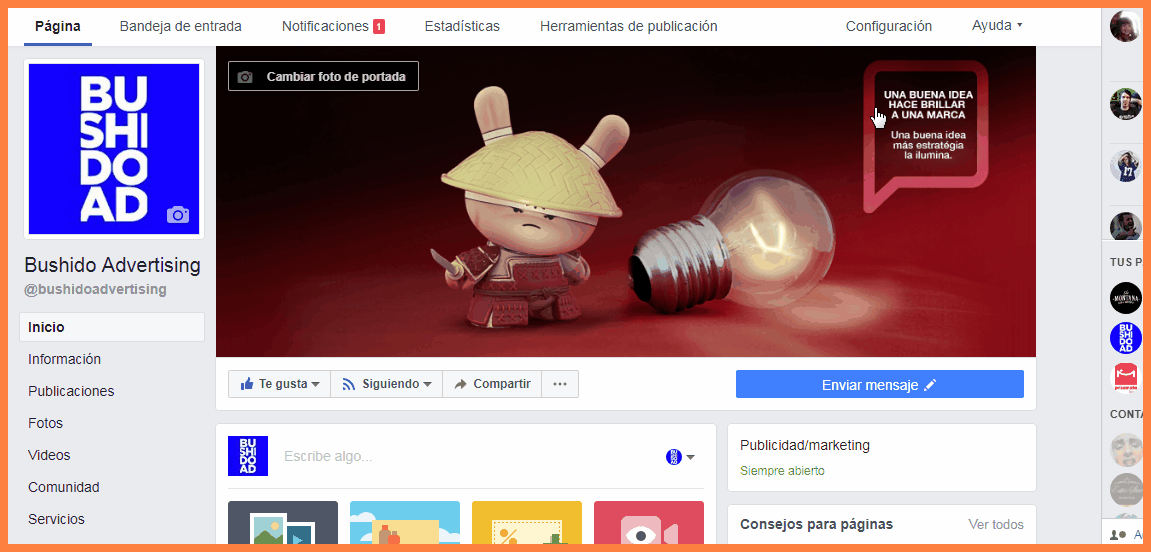Open the Montana page shortcut in sidebar
The width and height of the screenshot is (1151, 552).
pos(1125,298)
